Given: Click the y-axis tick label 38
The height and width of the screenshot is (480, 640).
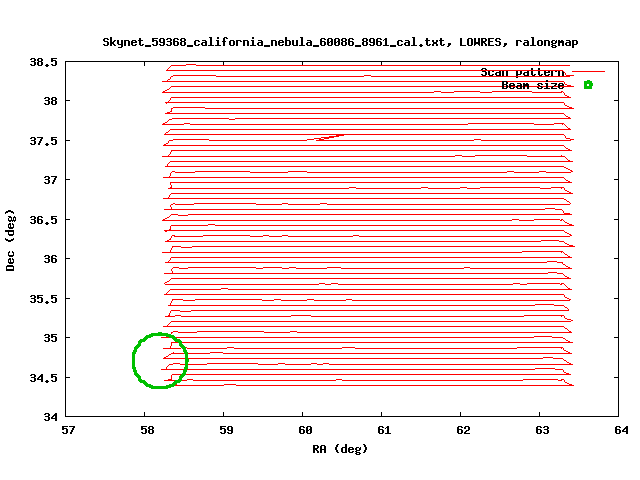Looking at the screenshot, I should click(50, 101).
